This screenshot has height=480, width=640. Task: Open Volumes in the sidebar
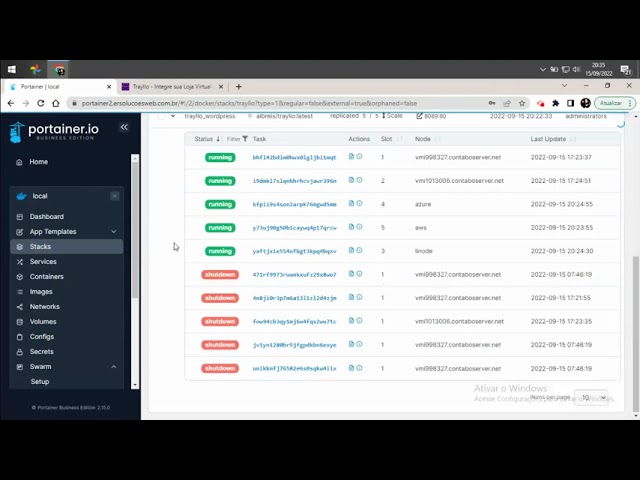[x=43, y=322]
